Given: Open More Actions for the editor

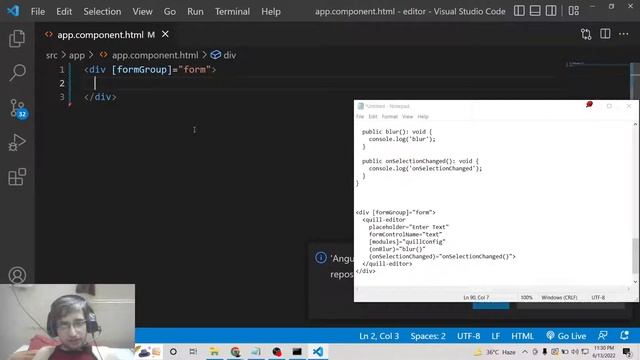Looking at the screenshot, I should coord(623,34).
